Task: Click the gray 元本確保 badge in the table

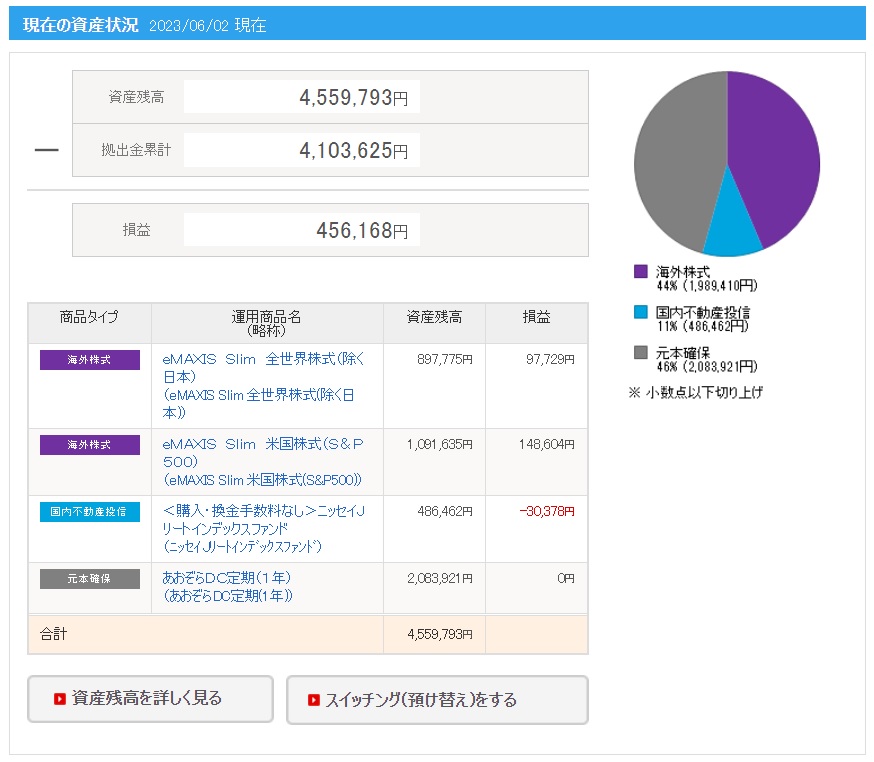Action: 90,579
